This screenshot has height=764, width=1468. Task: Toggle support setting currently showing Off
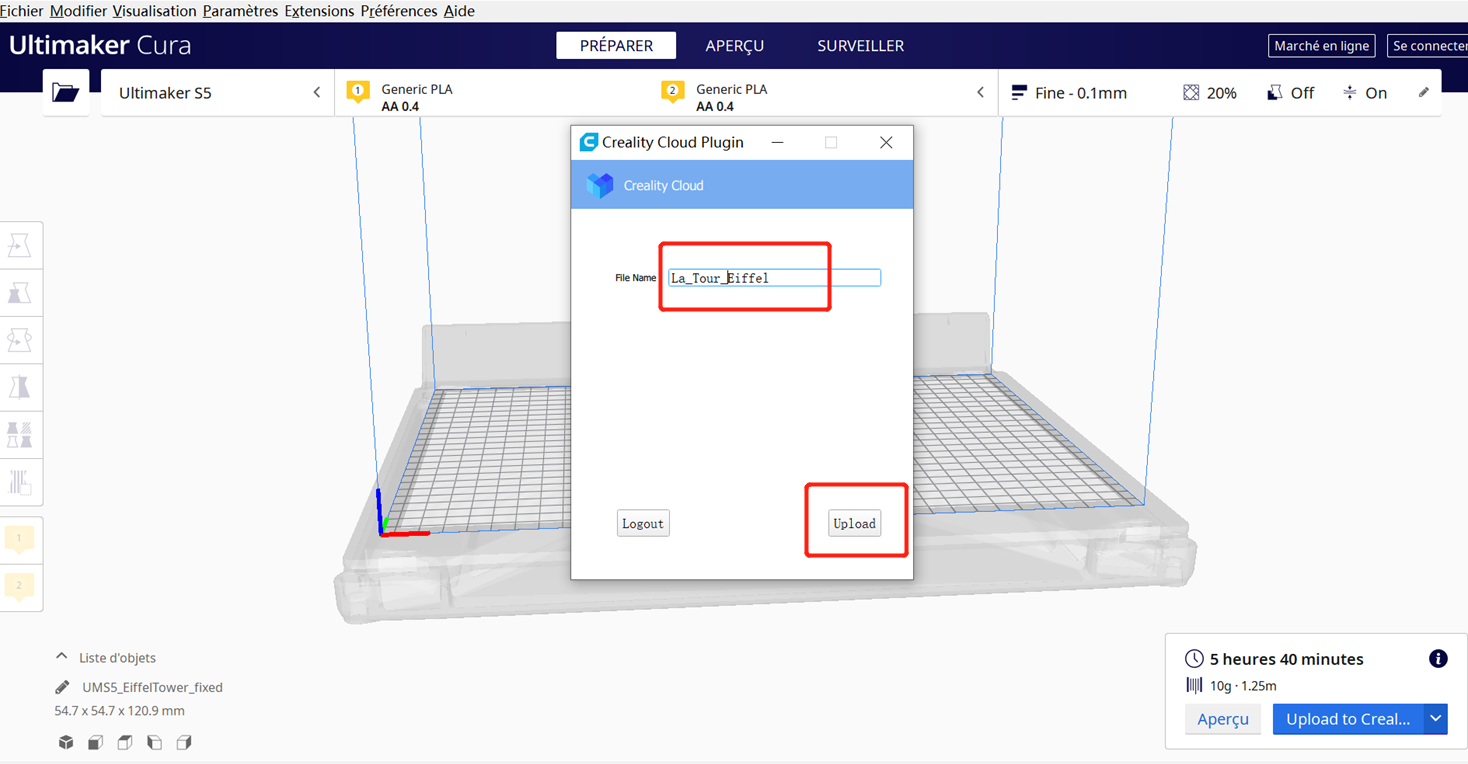(x=1290, y=92)
